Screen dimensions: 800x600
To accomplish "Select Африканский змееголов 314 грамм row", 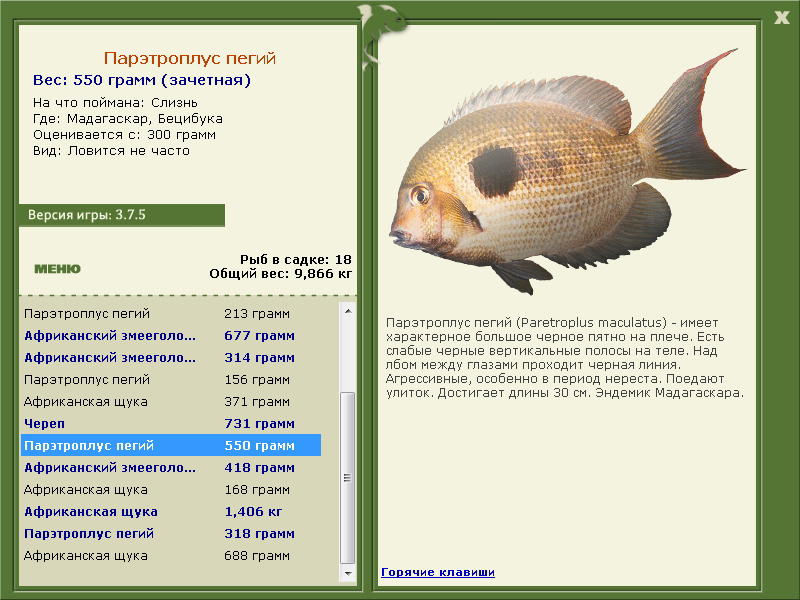I will click(x=171, y=358).
